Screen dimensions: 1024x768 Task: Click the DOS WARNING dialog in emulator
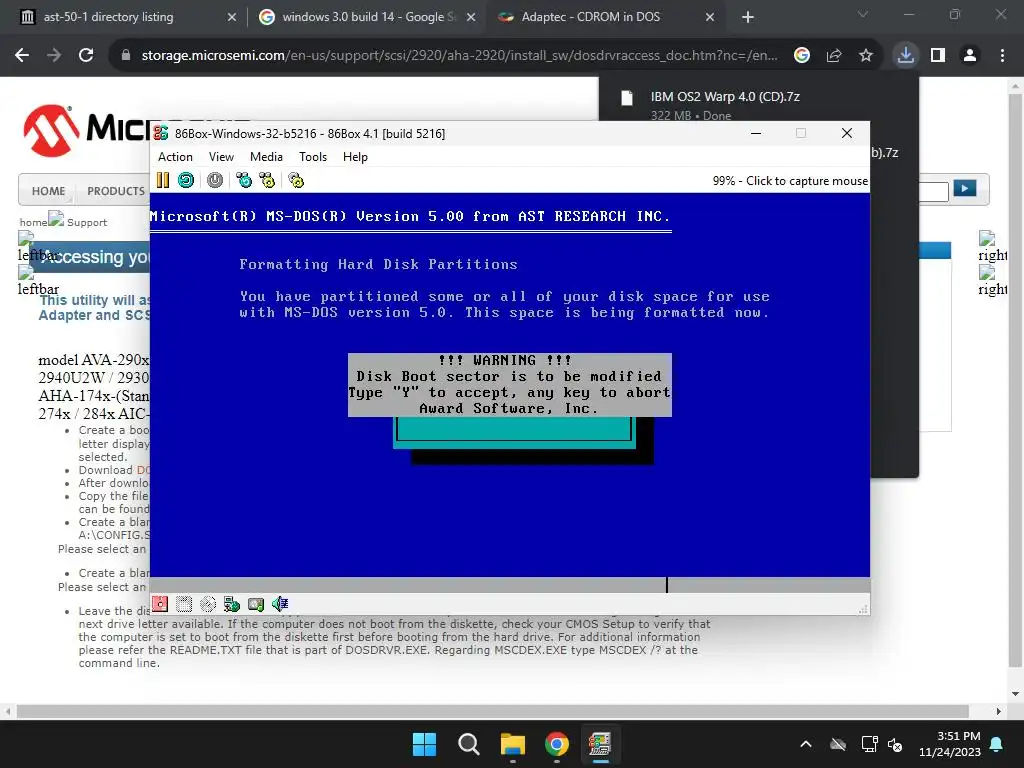pyautogui.click(x=509, y=385)
